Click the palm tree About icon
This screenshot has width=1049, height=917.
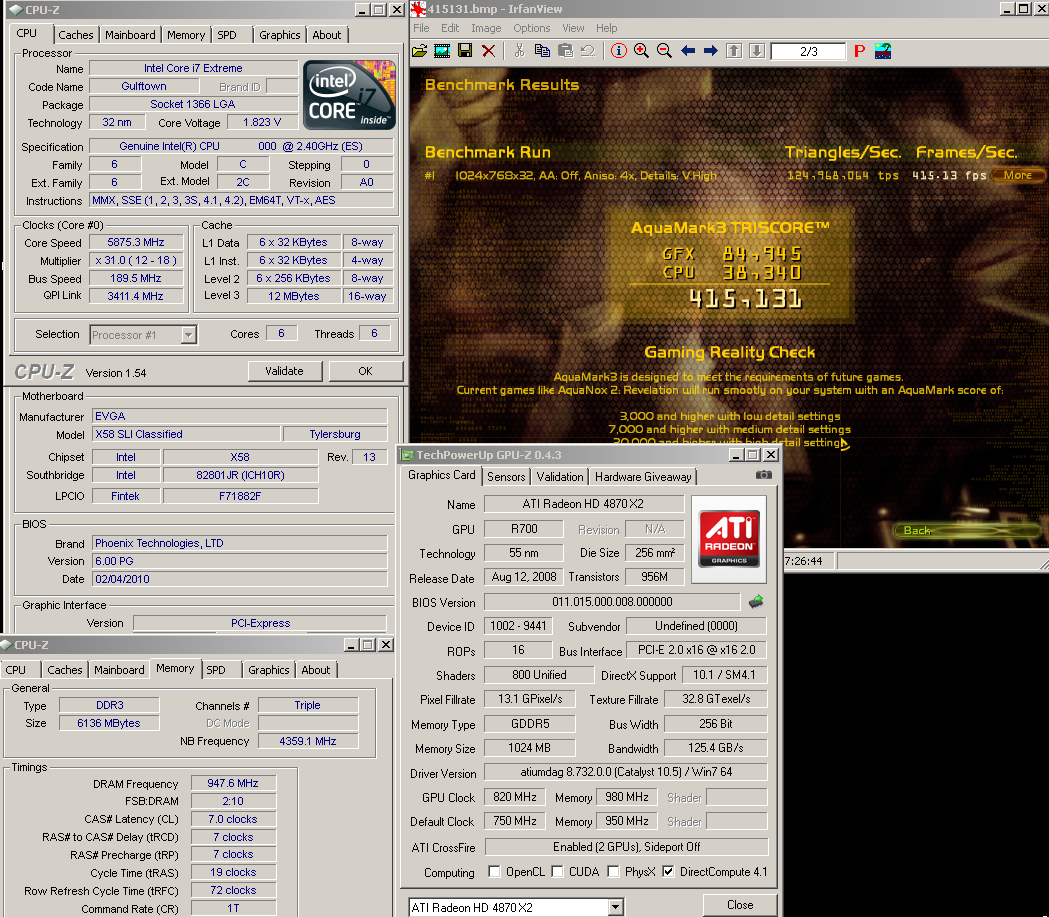(883, 51)
